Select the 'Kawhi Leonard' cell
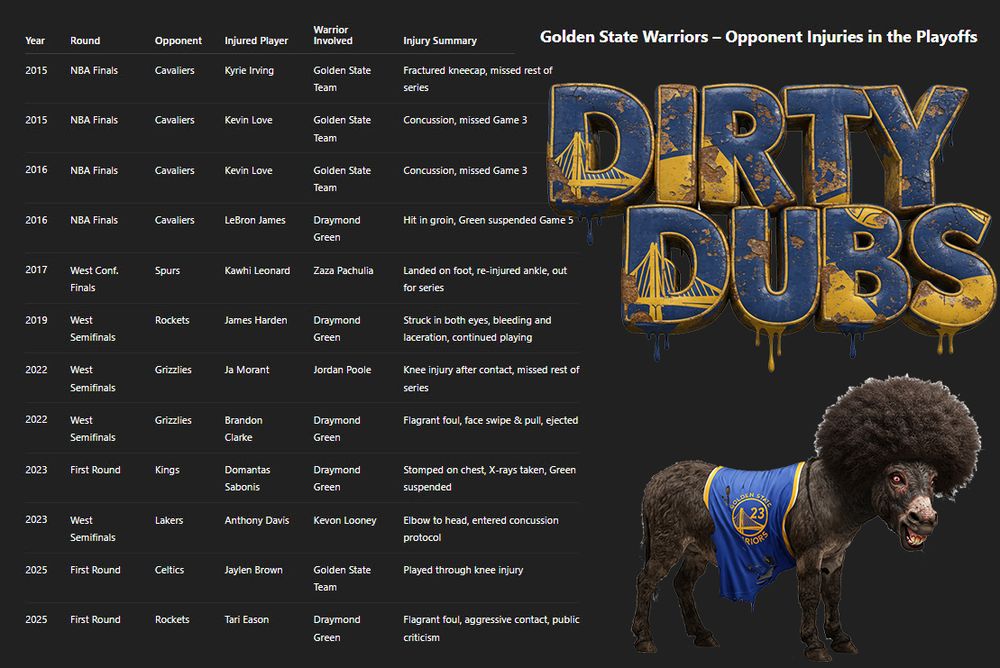 point(257,271)
